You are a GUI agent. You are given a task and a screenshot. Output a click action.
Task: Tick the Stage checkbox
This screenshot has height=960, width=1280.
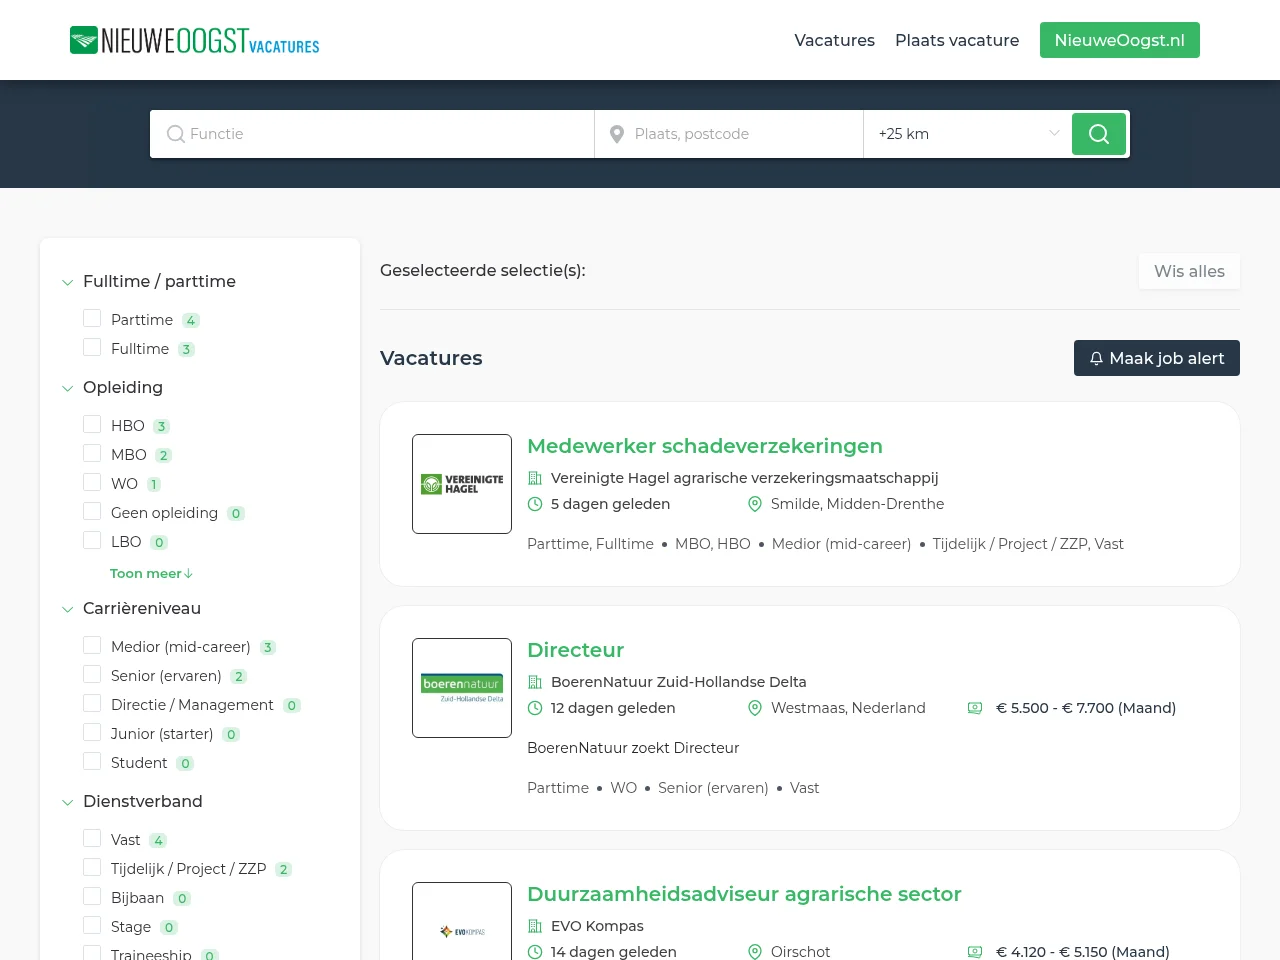[x=92, y=925]
